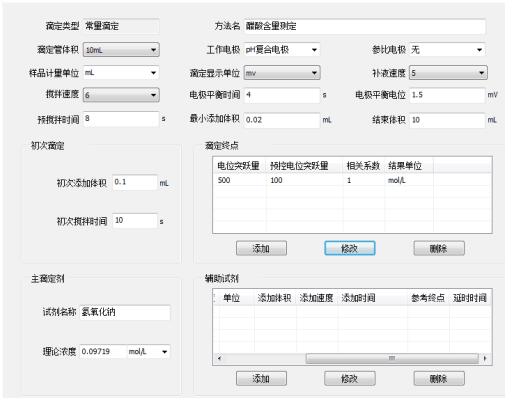The image size is (514, 404).
Task: Click the 结束体积 input field
Action: point(447,120)
